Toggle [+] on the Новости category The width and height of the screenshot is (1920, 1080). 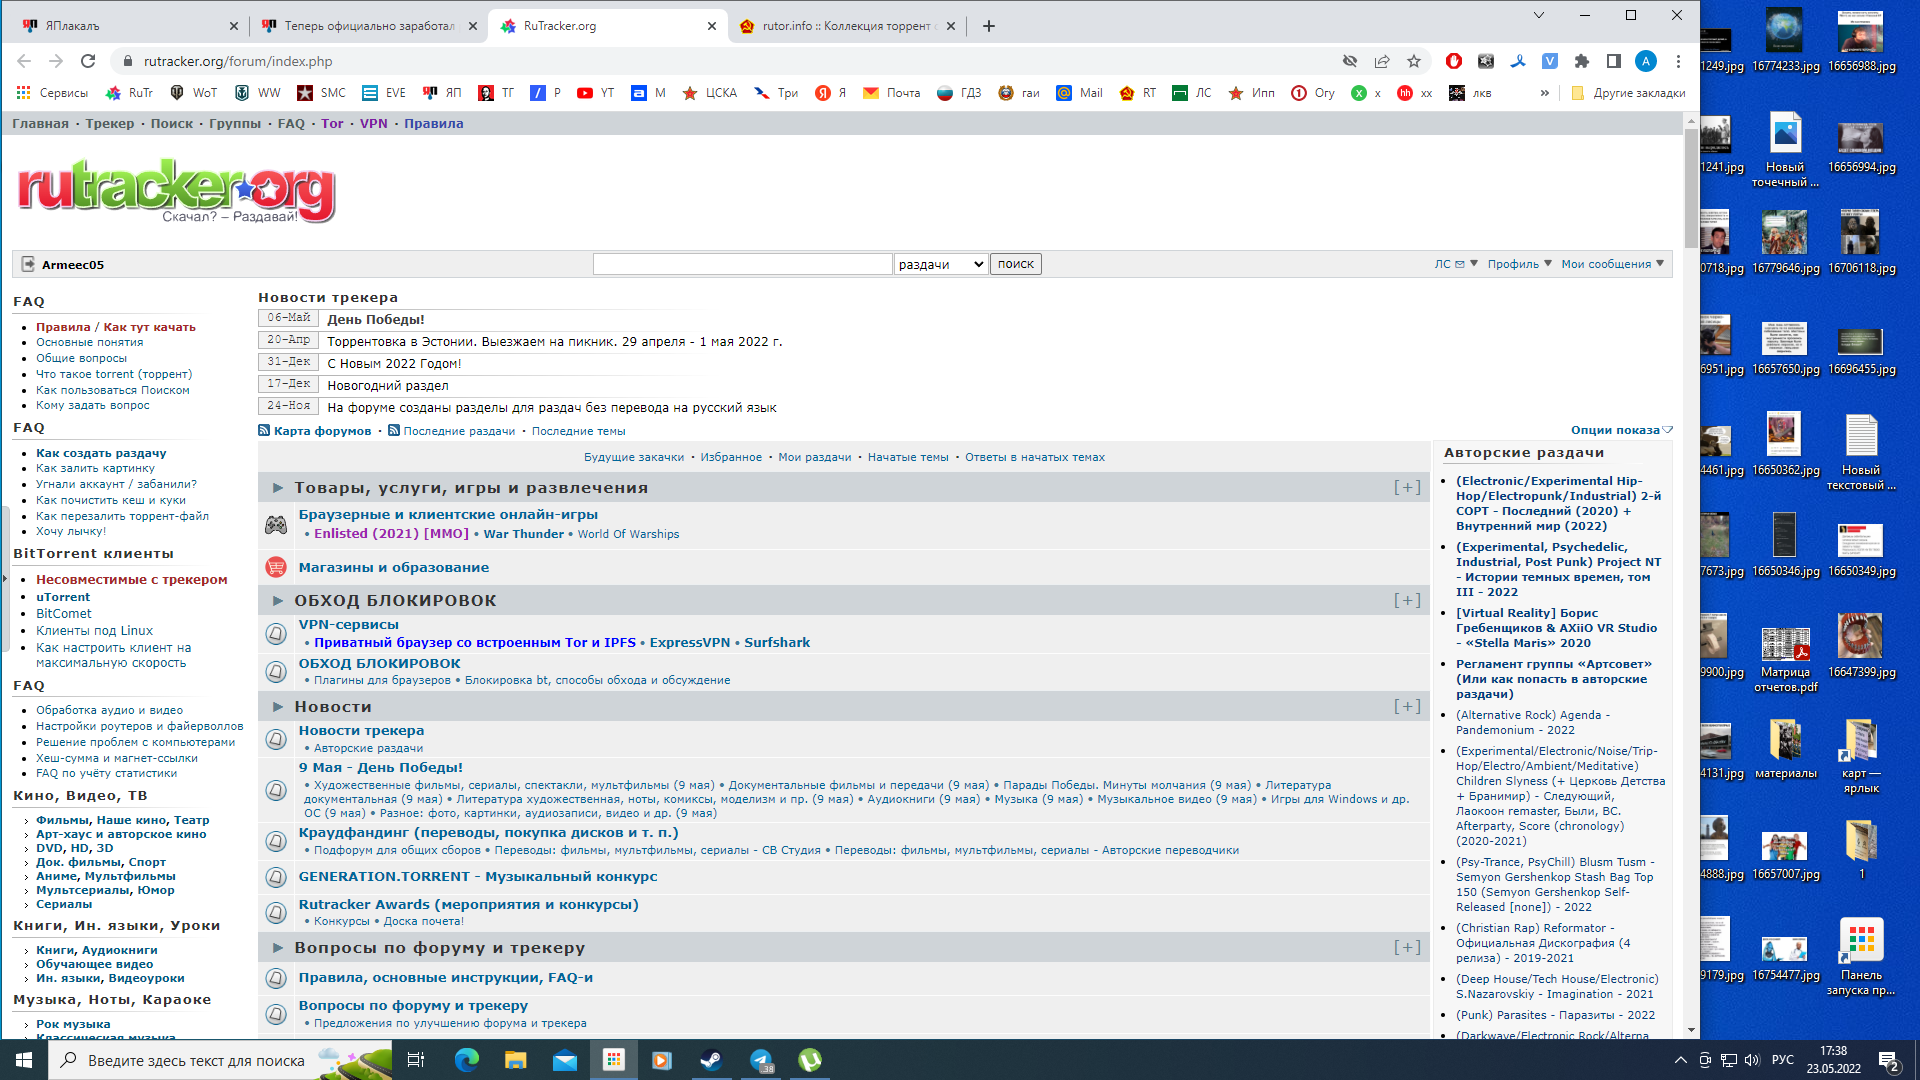(1407, 706)
